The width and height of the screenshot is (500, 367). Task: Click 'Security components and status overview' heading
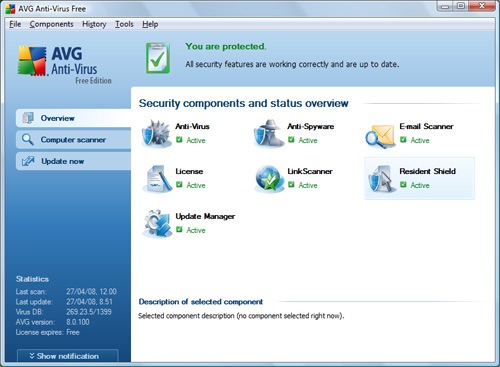pos(244,103)
